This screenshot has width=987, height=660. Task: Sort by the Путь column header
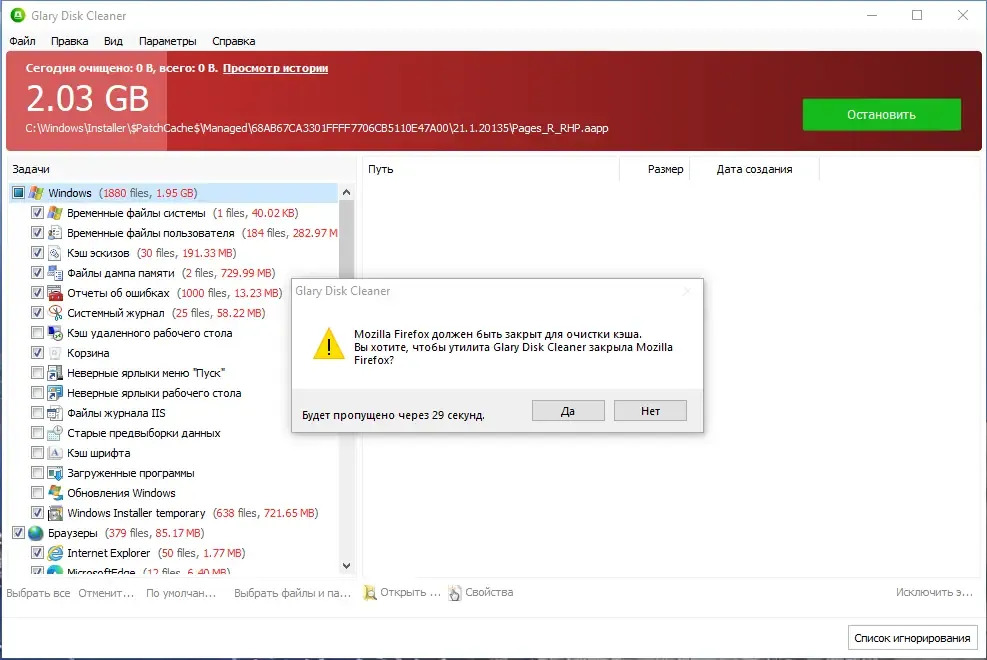(491, 169)
